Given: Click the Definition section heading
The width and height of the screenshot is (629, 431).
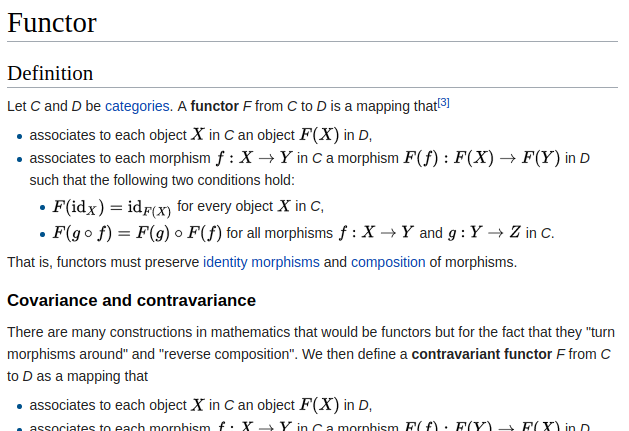Looking at the screenshot, I should [x=50, y=73].
